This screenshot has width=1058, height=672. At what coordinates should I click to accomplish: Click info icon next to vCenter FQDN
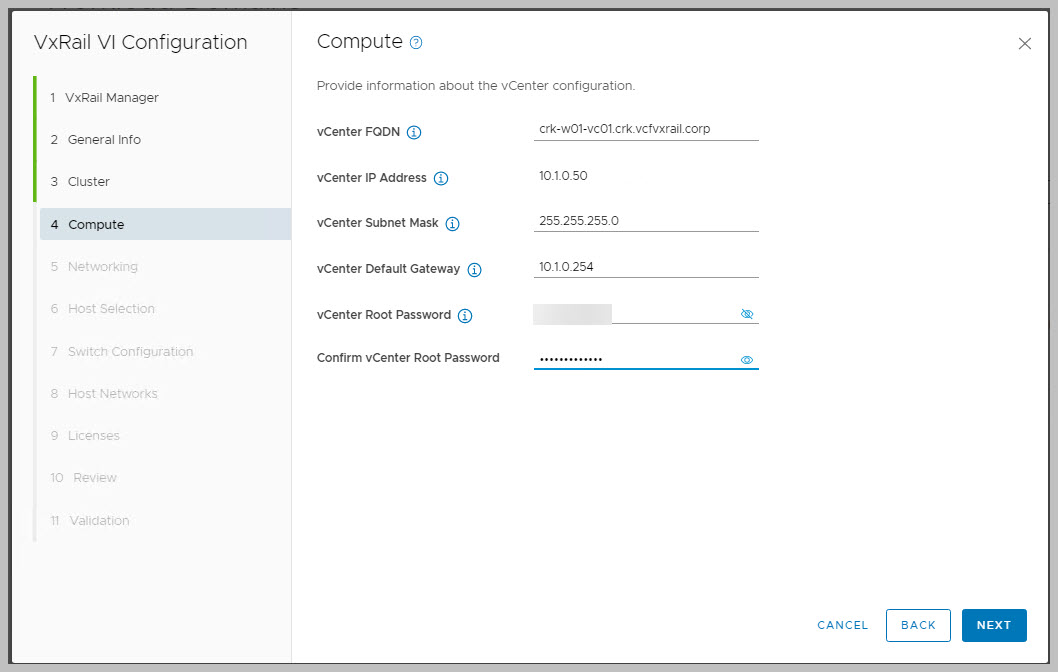(414, 132)
